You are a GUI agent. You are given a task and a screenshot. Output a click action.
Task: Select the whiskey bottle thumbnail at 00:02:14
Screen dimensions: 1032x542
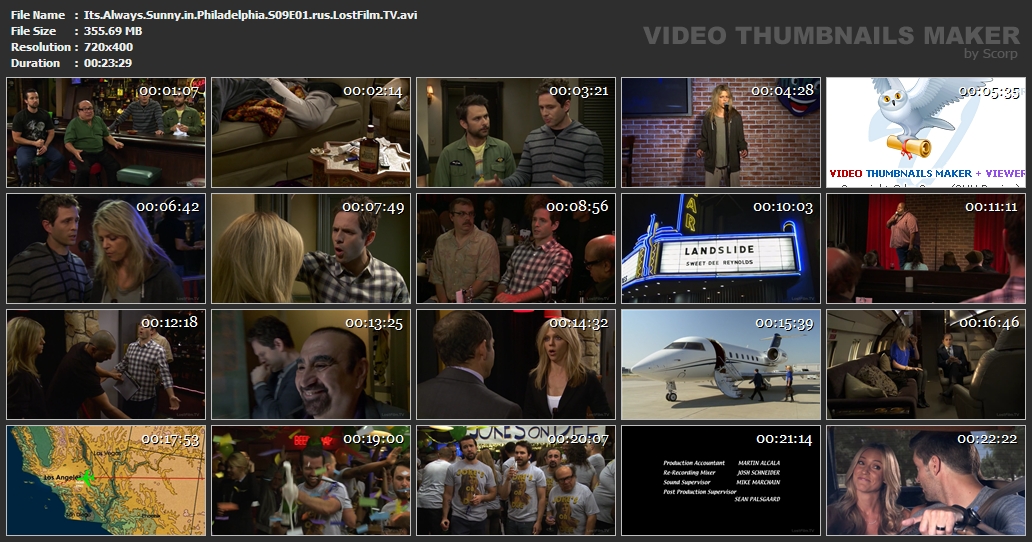click(x=311, y=133)
